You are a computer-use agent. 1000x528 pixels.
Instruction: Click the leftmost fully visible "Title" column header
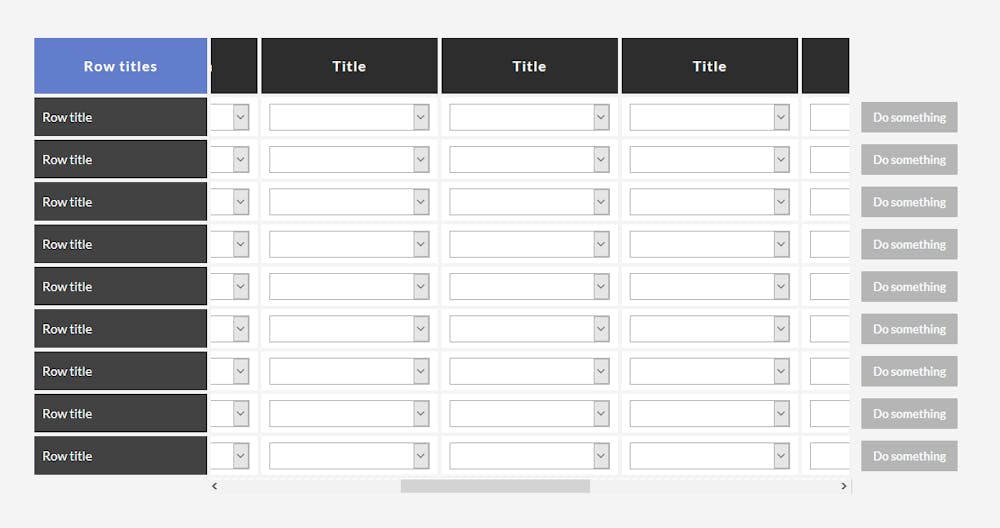pyautogui.click(x=349, y=66)
